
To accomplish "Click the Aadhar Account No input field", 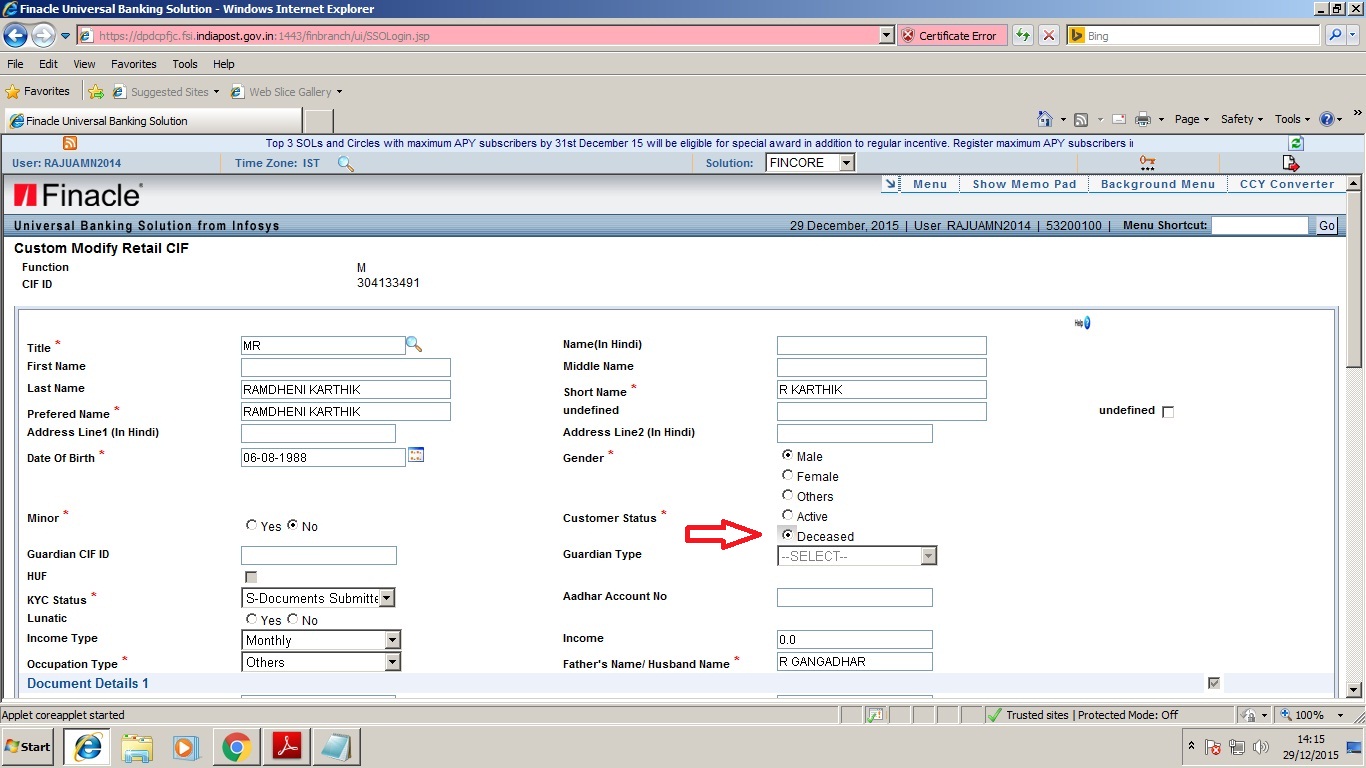I will (854, 597).
